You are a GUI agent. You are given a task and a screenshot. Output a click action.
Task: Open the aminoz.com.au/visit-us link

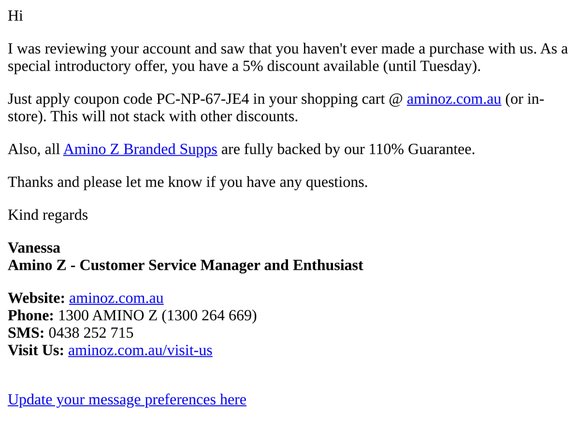coord(140,350)
